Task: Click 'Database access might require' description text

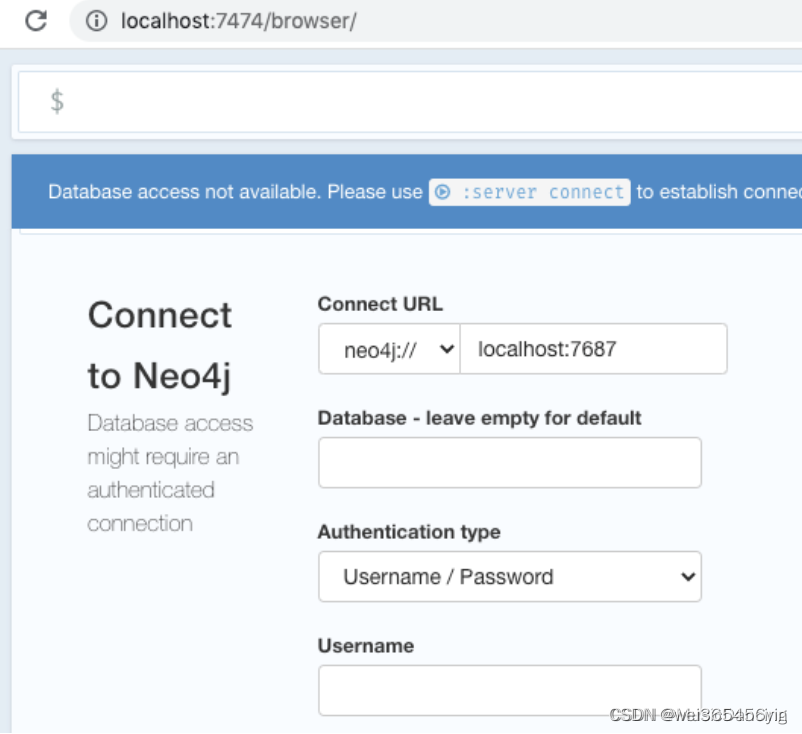Action: pos(170,473)
